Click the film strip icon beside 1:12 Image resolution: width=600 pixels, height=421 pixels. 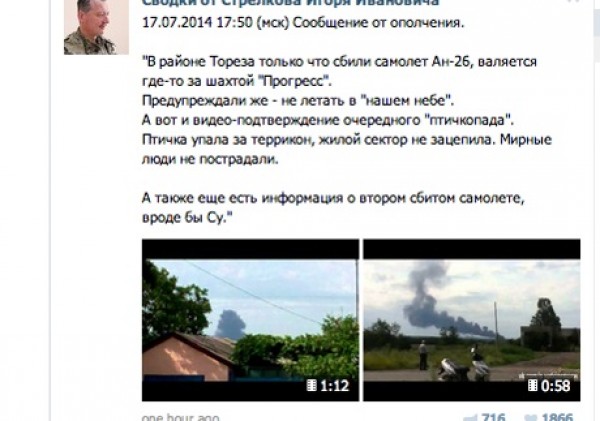pyautogui.click(x=312, y=385)
